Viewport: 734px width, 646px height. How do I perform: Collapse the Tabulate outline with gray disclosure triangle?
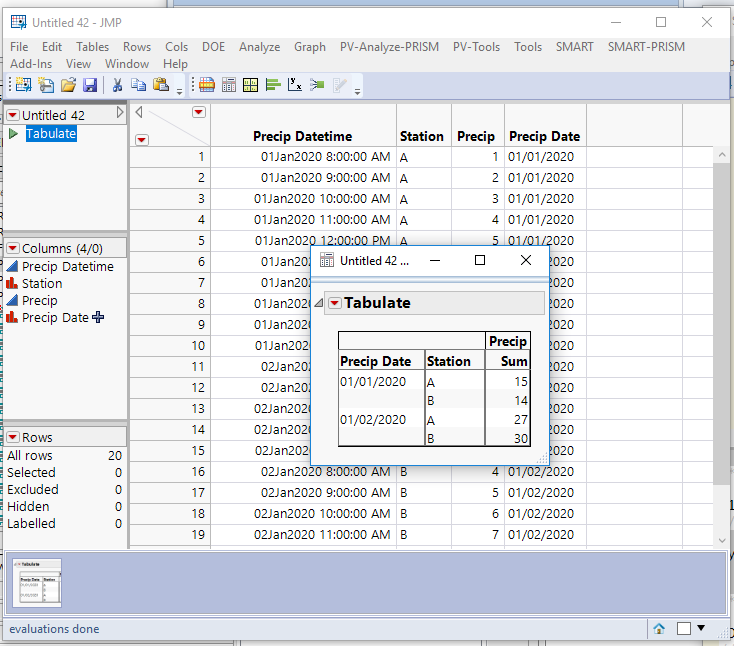pyautogui.click(x=319, y=303)
